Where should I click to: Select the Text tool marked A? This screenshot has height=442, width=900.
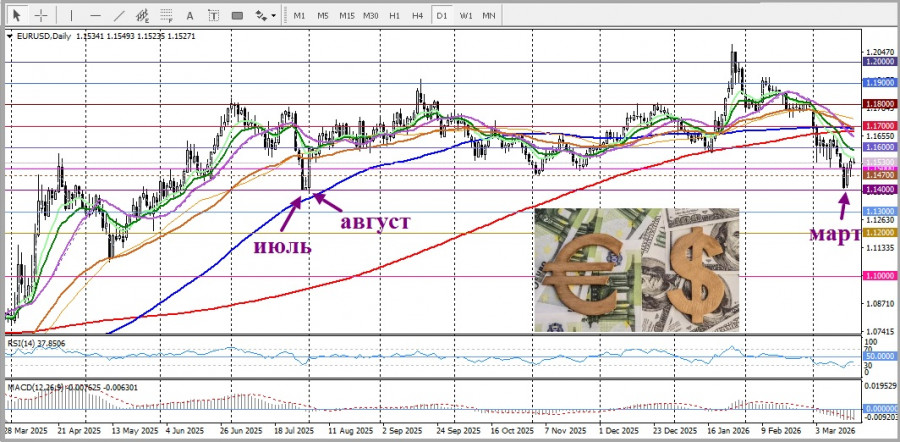click(x=191, y=15)
